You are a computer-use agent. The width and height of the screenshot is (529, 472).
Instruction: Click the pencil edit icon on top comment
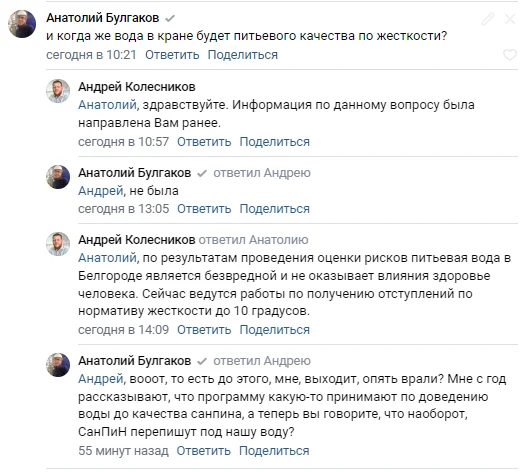[x=488, y=19]
